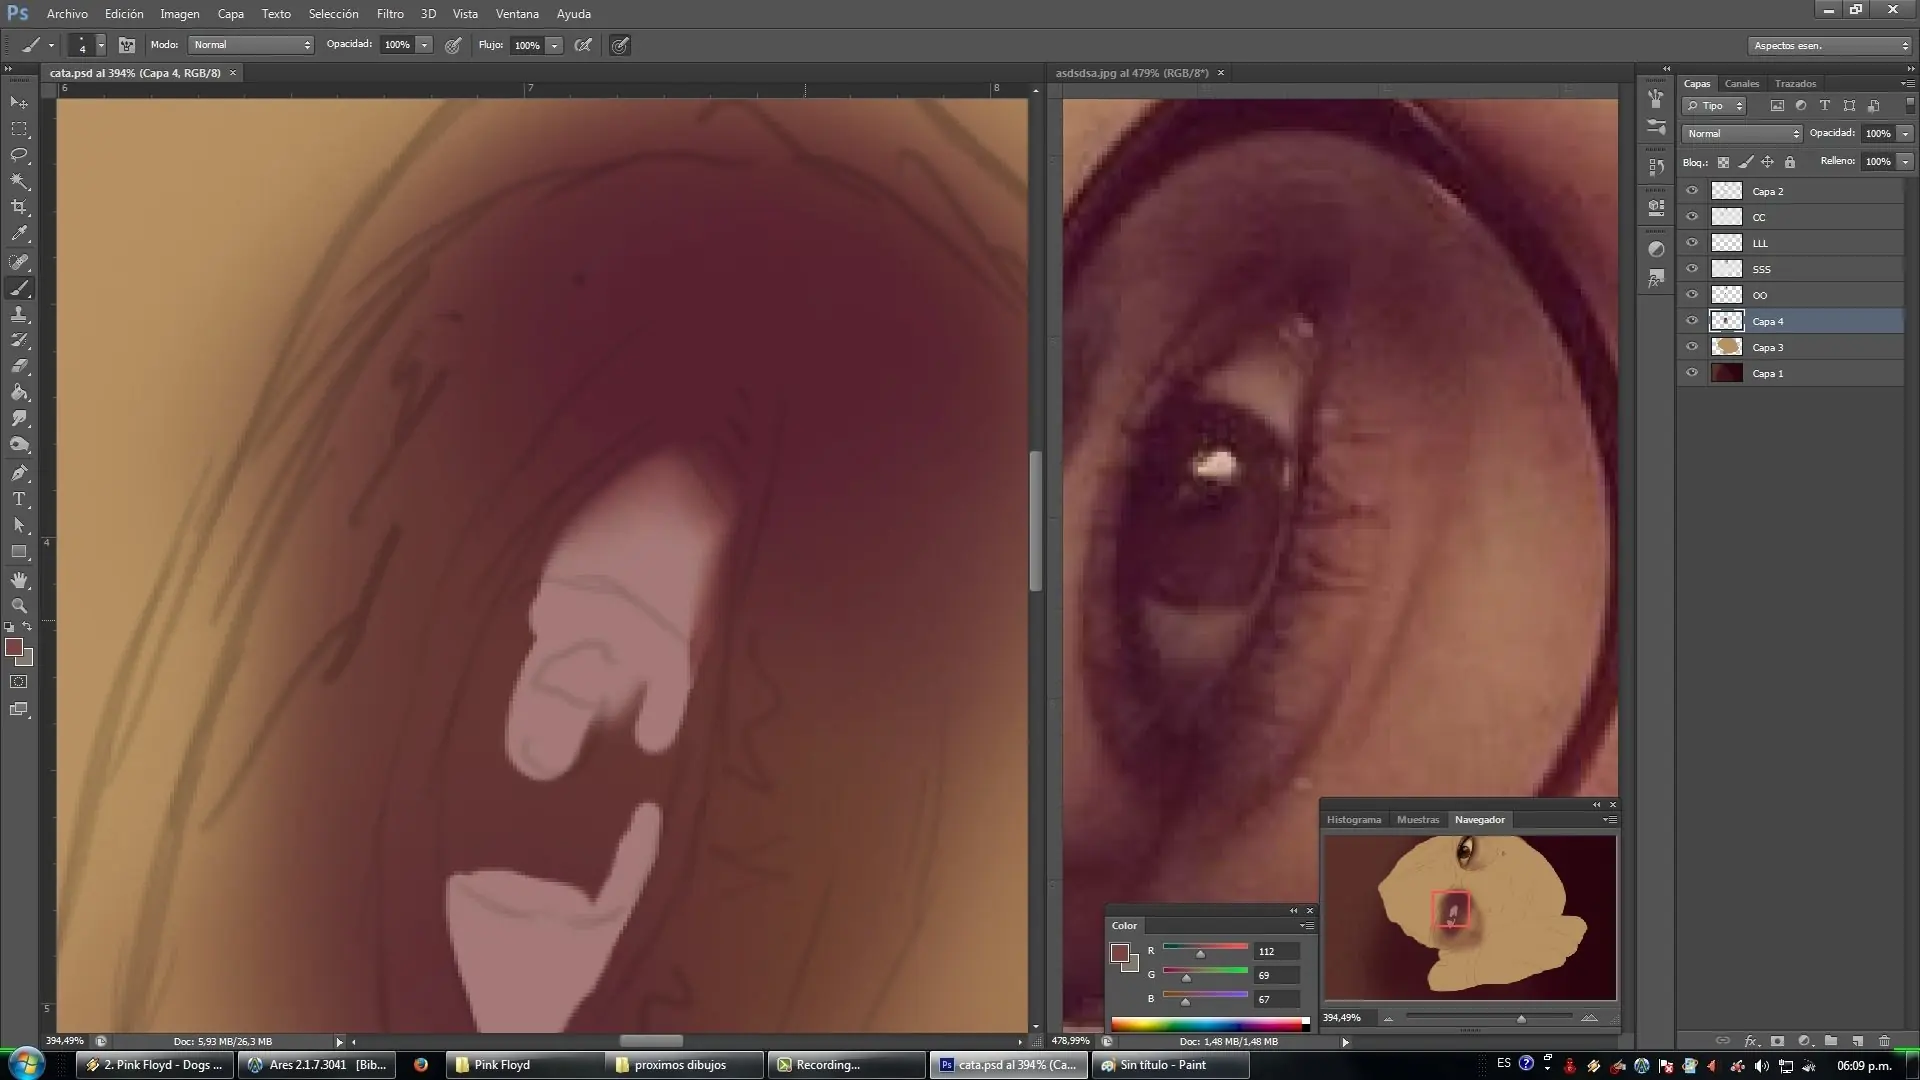
Task: Hide the Capa 1 layer
Action: click(x=1692, y=373)
